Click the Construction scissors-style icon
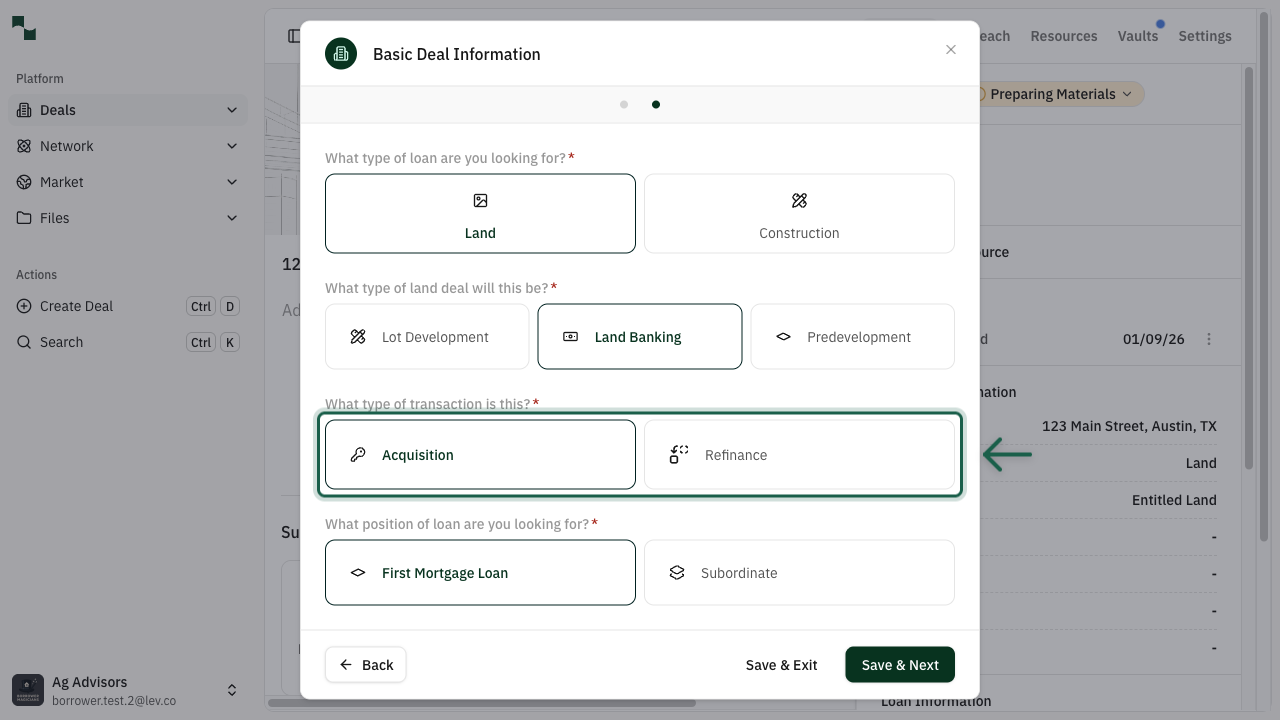 pyautogui.click(x=798, y=200)
